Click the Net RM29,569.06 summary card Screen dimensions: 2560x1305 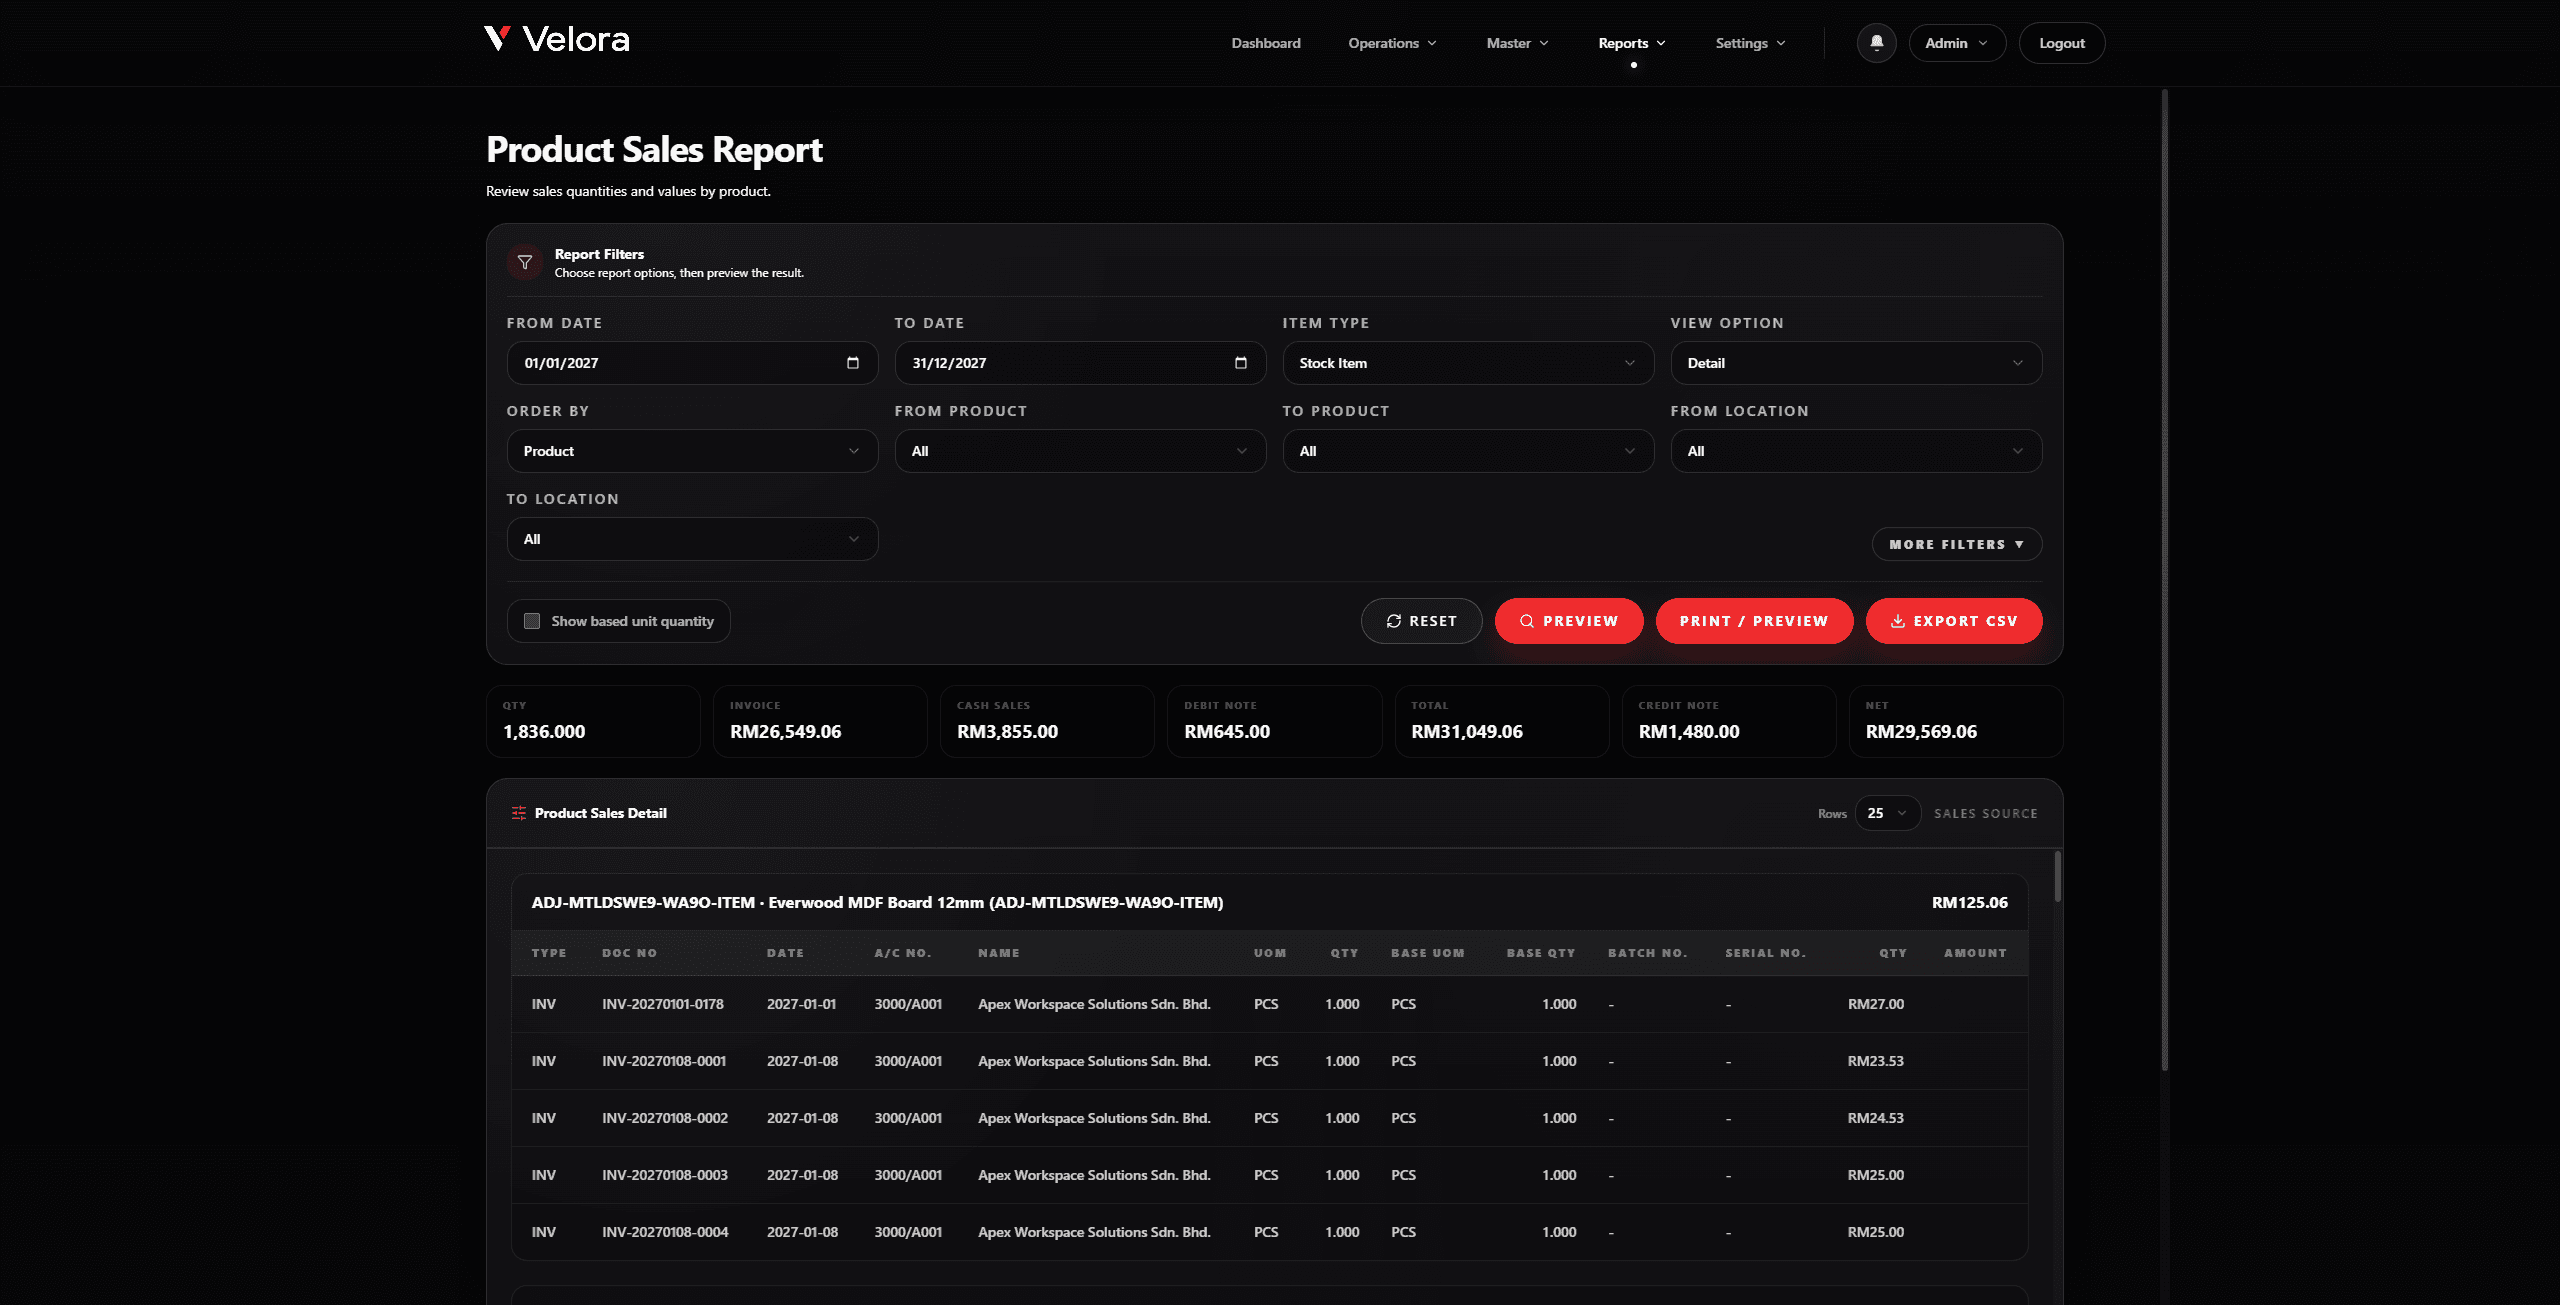pos(1955,721)
